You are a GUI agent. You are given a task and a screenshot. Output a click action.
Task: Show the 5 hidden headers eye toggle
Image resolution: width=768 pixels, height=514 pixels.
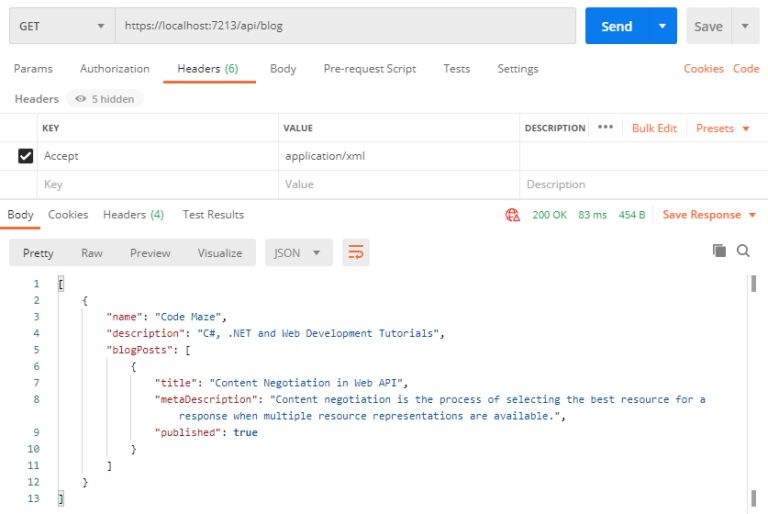click(x=105, y=99)
